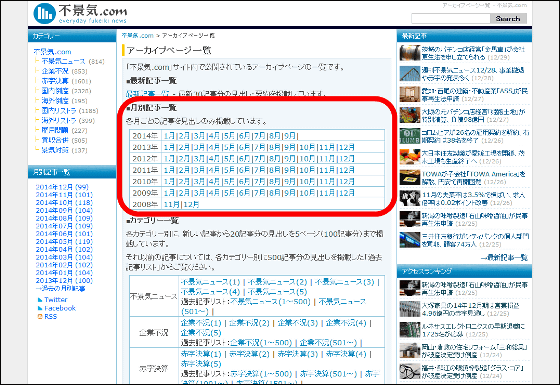This screenshot has height=385, width=560.
Task: Open 不景気ニュース(1) in the category table
Action: click(x=210, y=282)
